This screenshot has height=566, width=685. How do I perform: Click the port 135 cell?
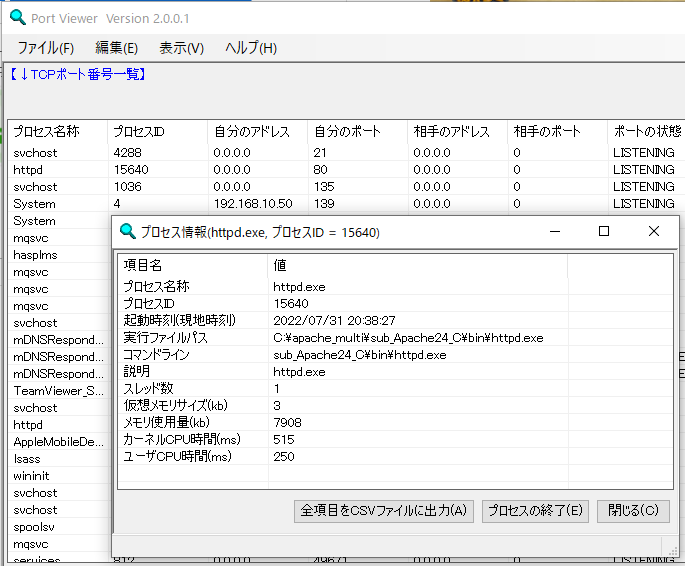[324, 186]
